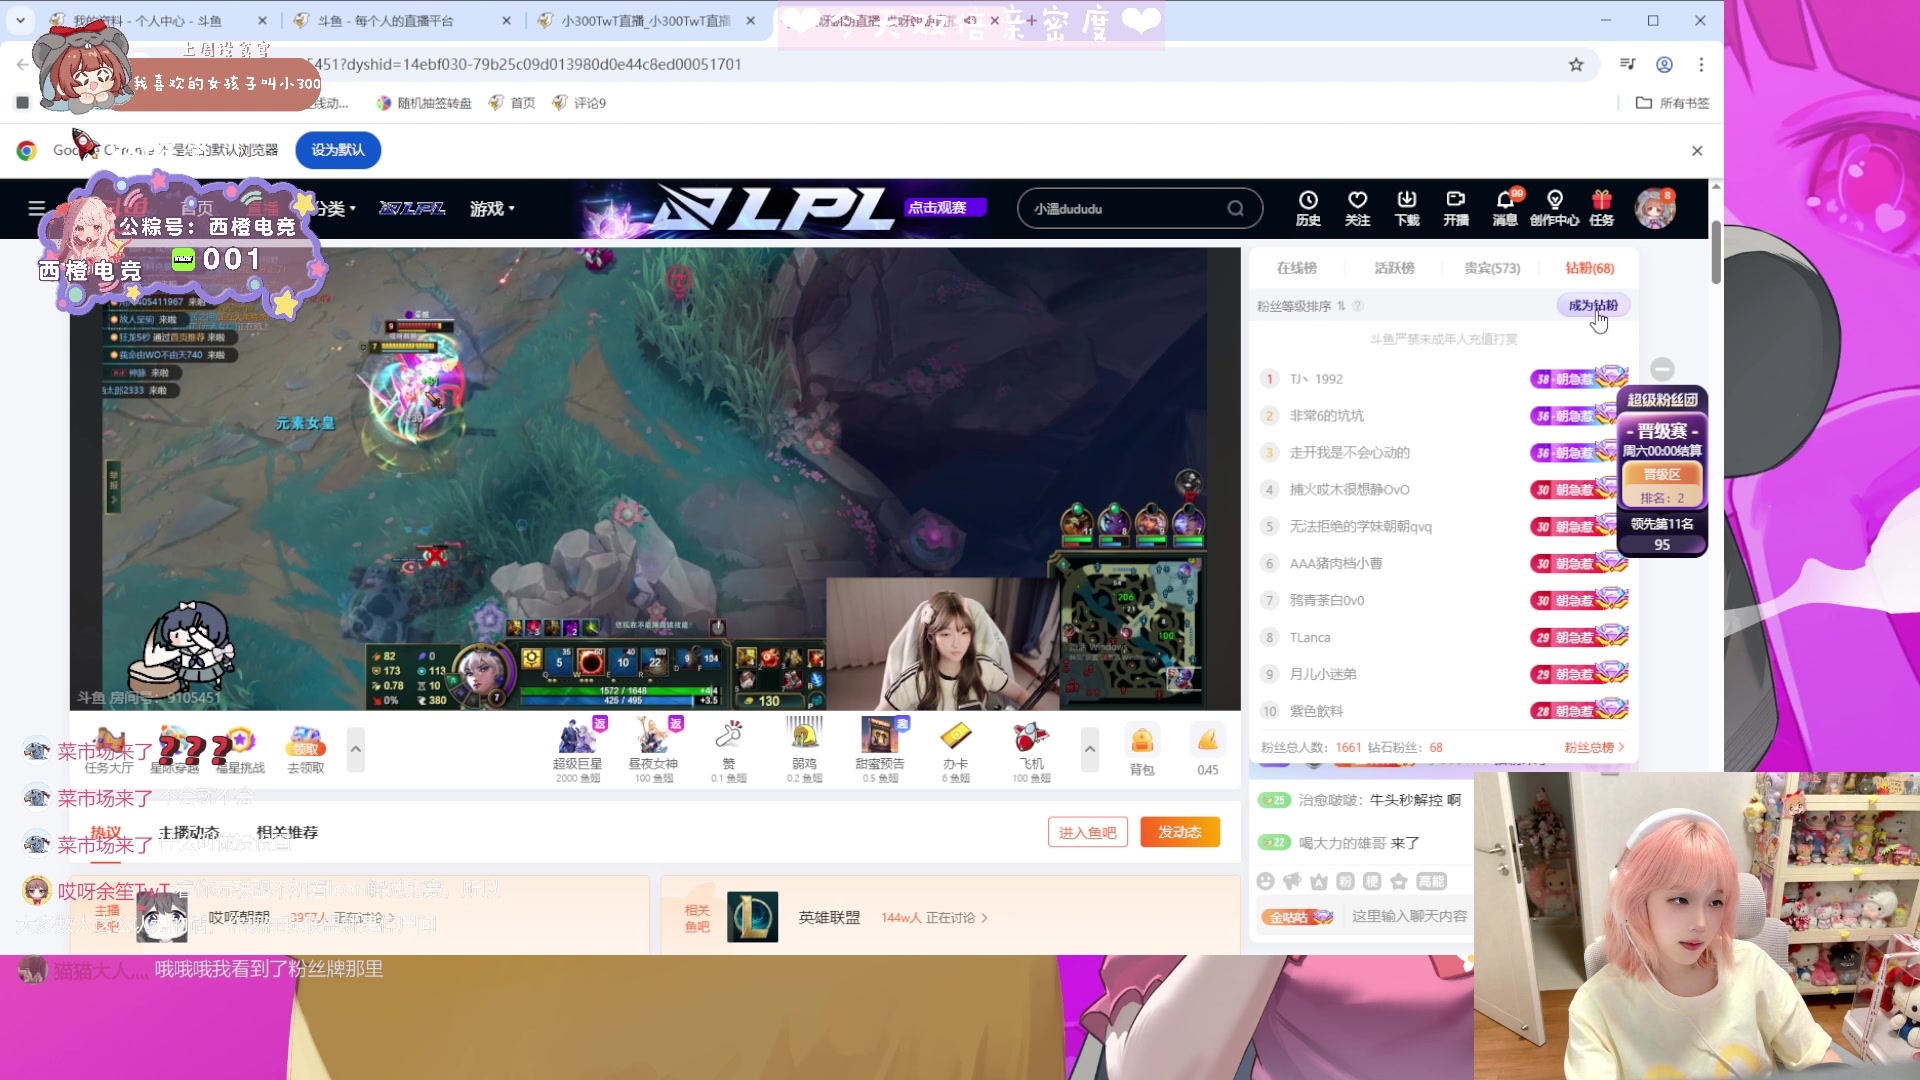The image size is (1920, 1080).
Task: Open the Chrome three-dot menu
Action: tap(1701, 64)
